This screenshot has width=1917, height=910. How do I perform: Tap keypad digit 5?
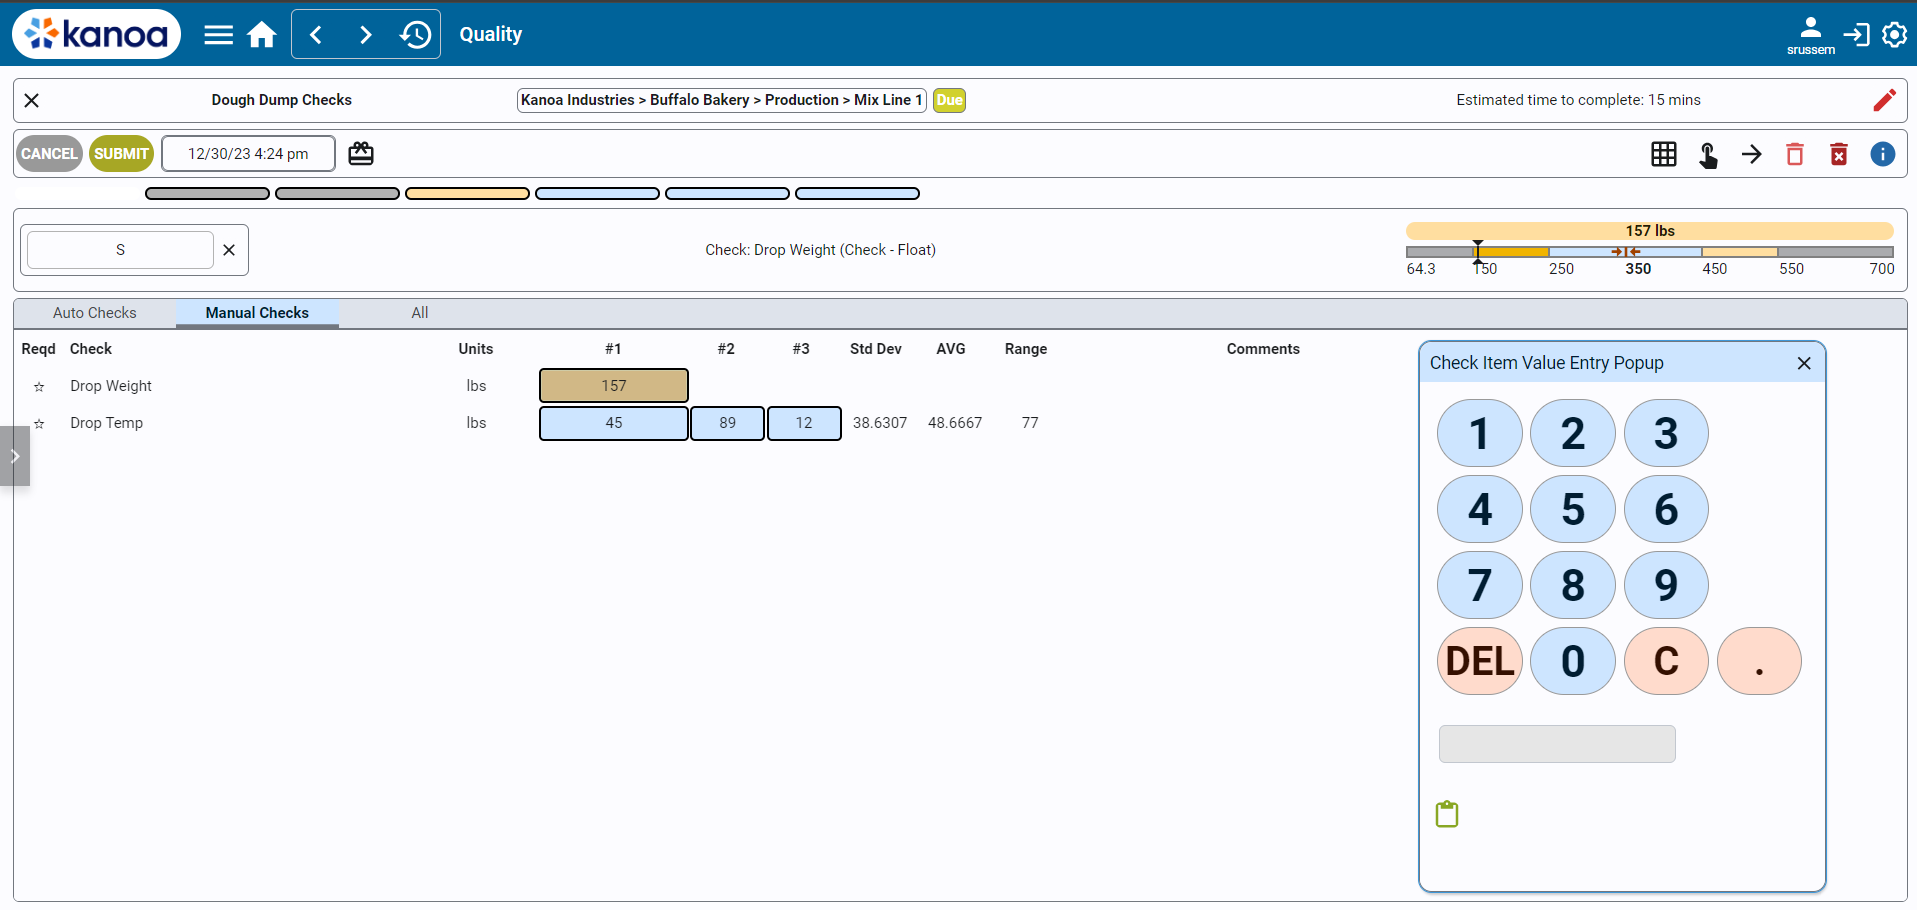point(1573,509)
